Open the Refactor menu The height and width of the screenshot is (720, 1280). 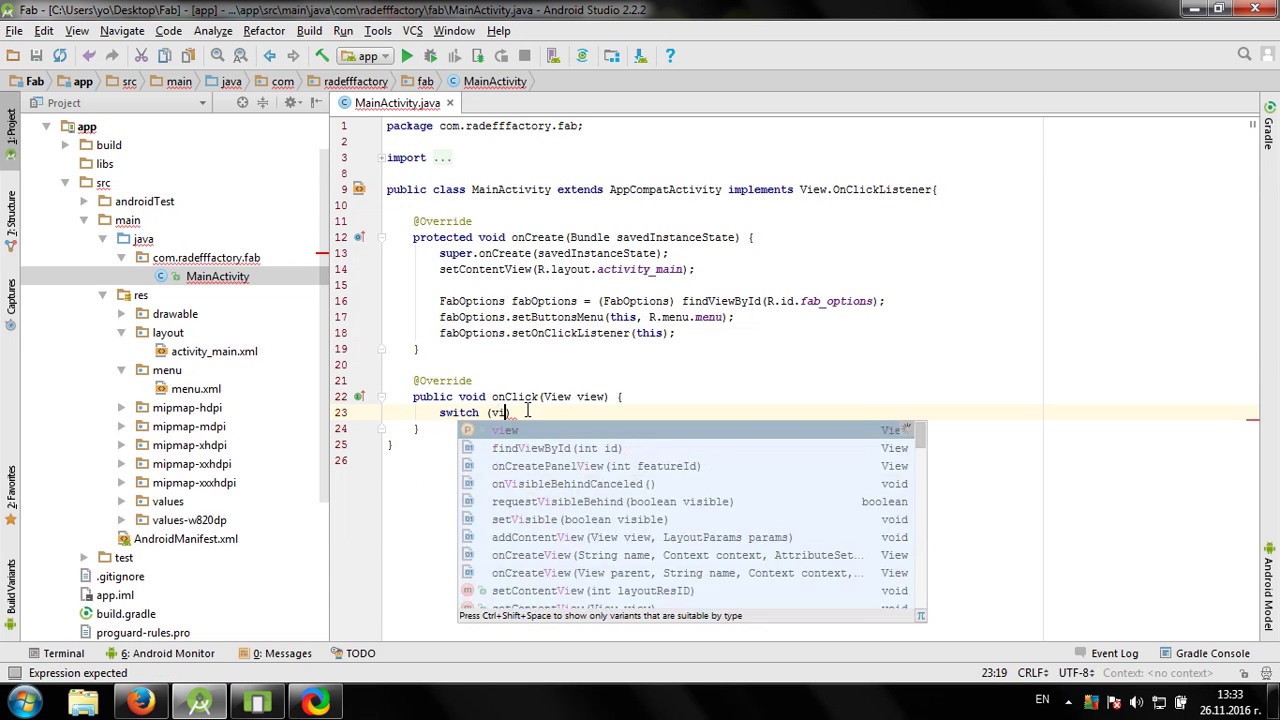(264, 31)
